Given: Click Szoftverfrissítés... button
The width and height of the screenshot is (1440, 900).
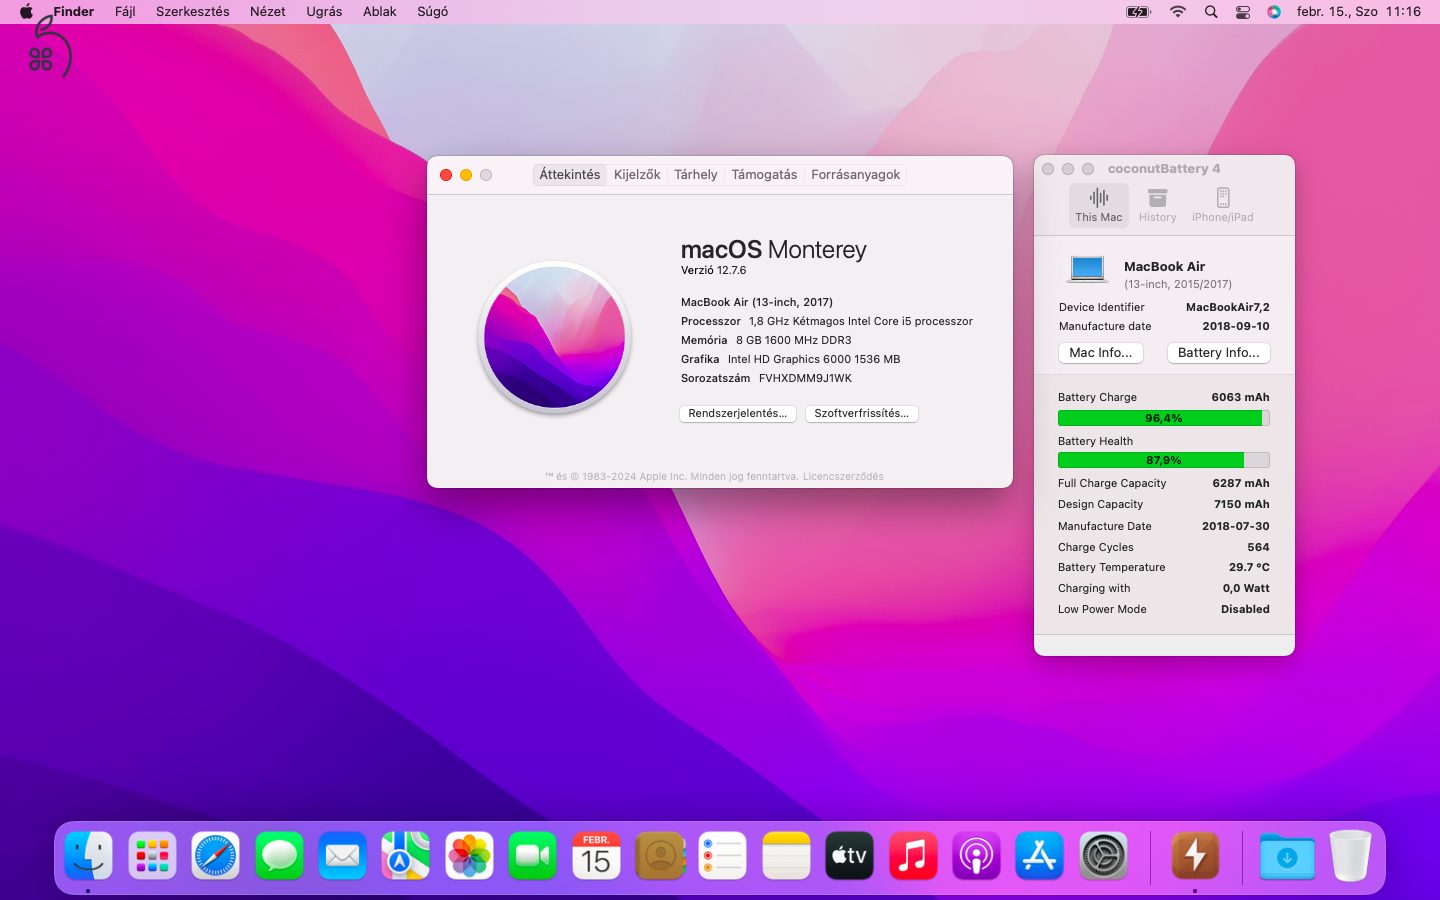Looking at the screenshot, I should pyautogui.click(x=861, y=413).
